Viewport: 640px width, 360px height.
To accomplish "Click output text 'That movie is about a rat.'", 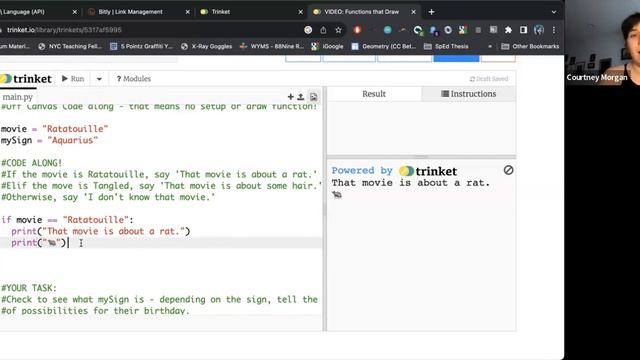I will pyautogui.click(x=411, y=183).
